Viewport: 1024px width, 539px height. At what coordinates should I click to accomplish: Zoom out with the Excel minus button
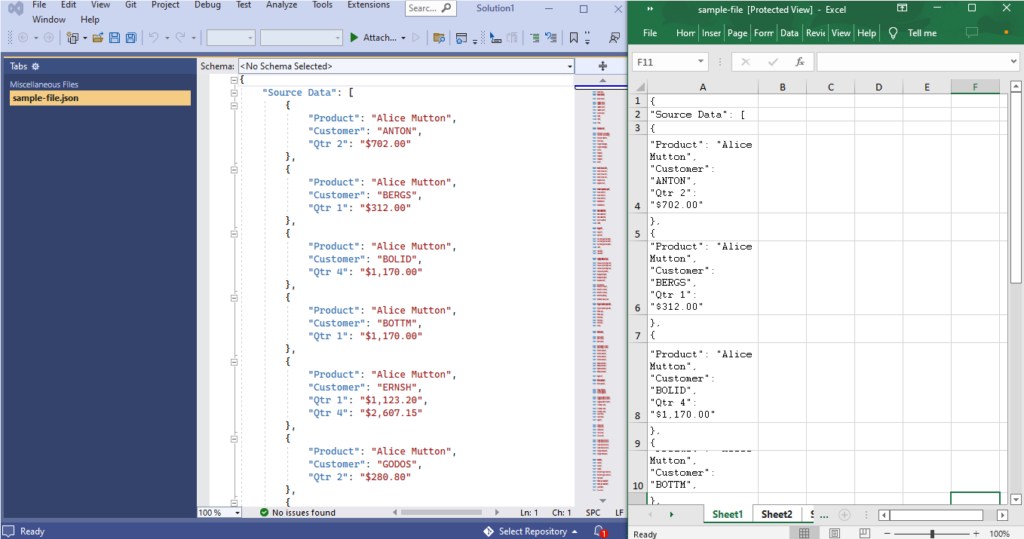pyautogui.click(x=887, y=533)
